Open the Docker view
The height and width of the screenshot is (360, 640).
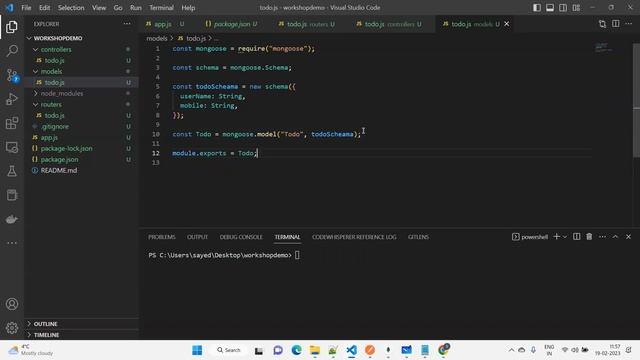click(x=12, y=219)
